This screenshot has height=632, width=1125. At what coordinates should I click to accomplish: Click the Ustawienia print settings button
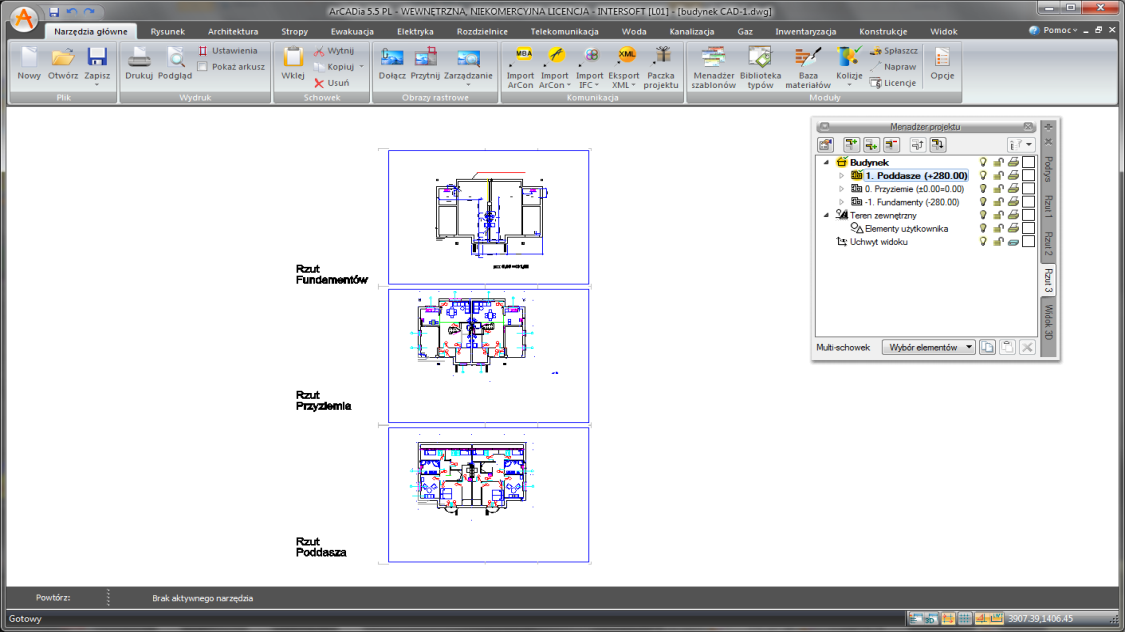[x=227, y=51]
